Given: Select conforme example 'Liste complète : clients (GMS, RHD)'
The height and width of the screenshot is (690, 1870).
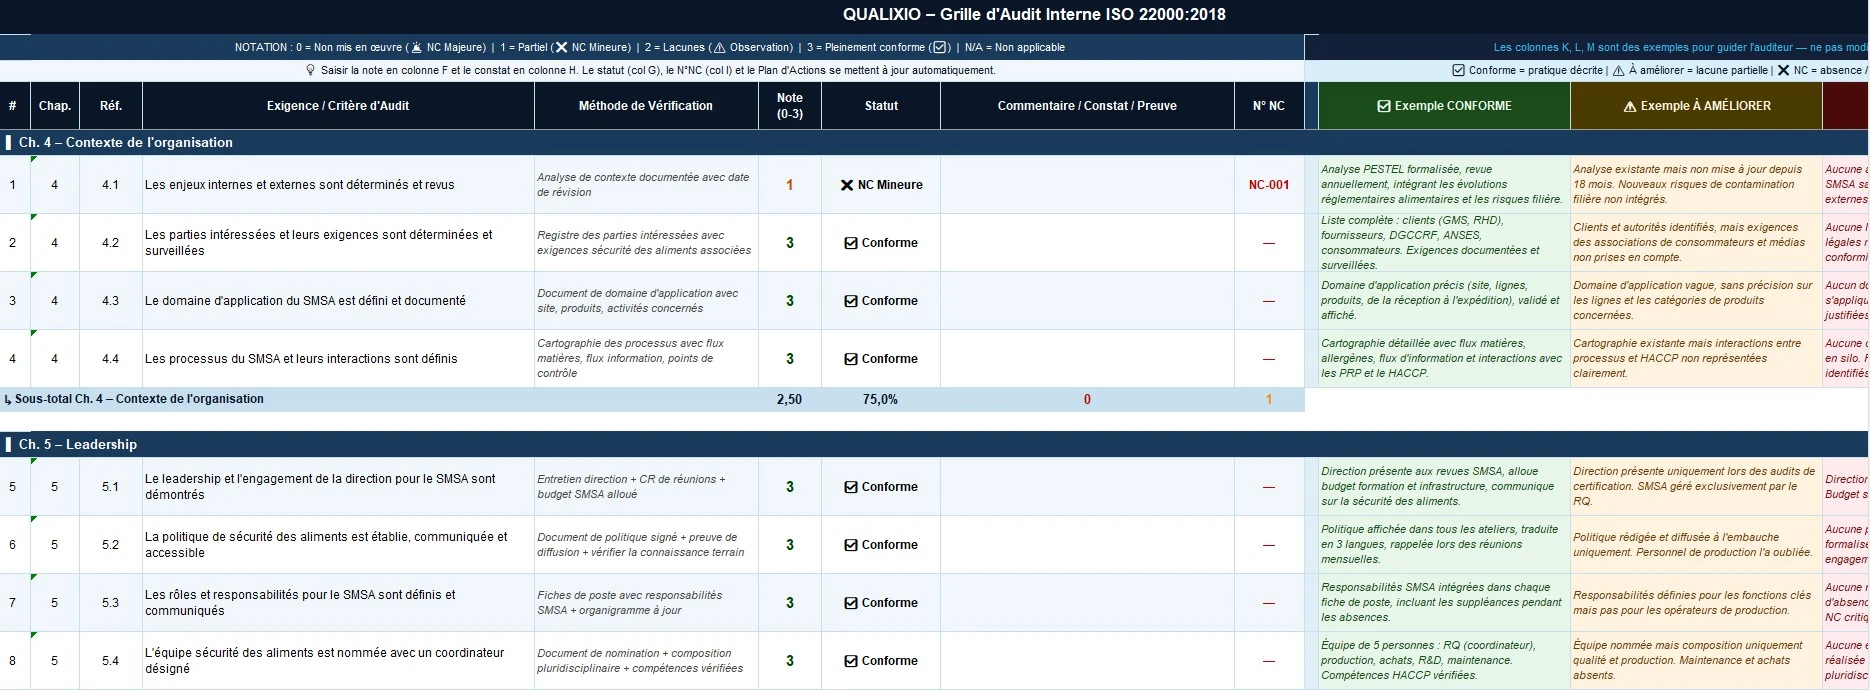Looking at the screenshot, I should tap(1442, 243).
